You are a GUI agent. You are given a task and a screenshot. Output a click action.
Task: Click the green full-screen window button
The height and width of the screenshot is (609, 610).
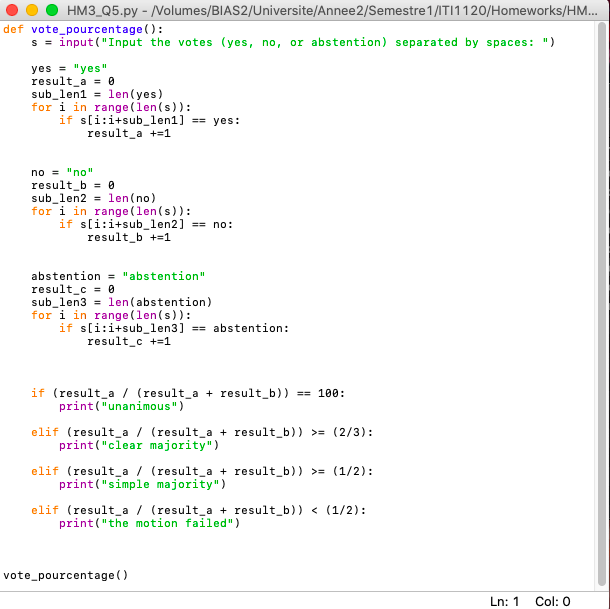52,10
